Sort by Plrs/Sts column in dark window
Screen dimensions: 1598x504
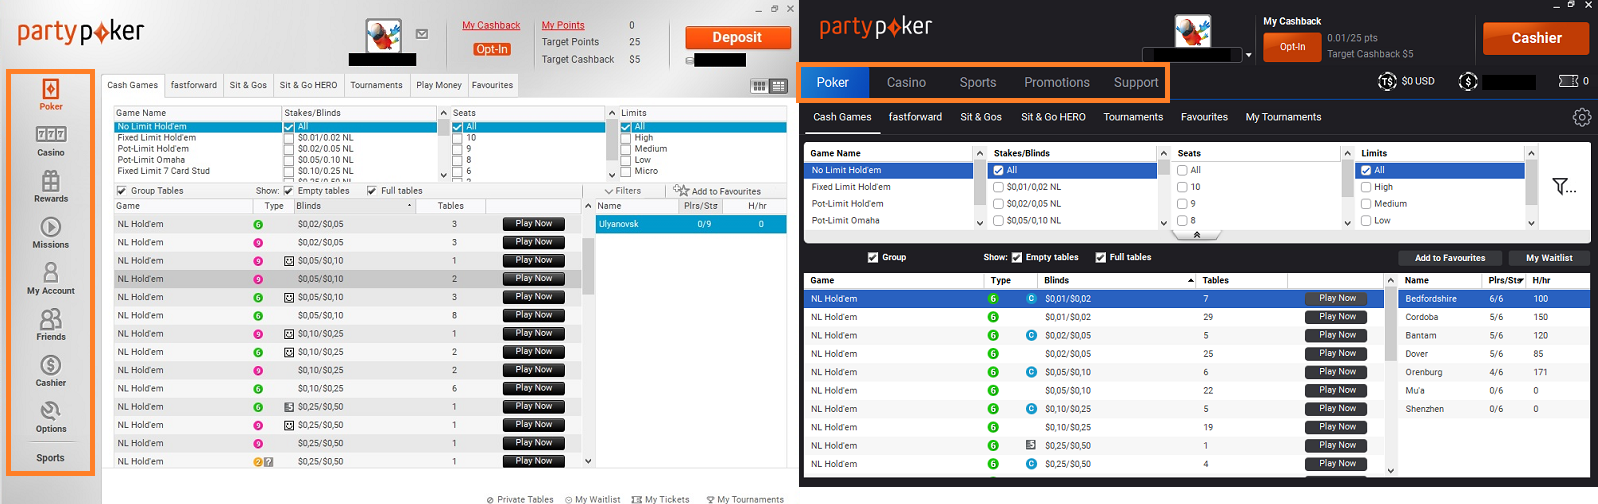coord(1506,280)
